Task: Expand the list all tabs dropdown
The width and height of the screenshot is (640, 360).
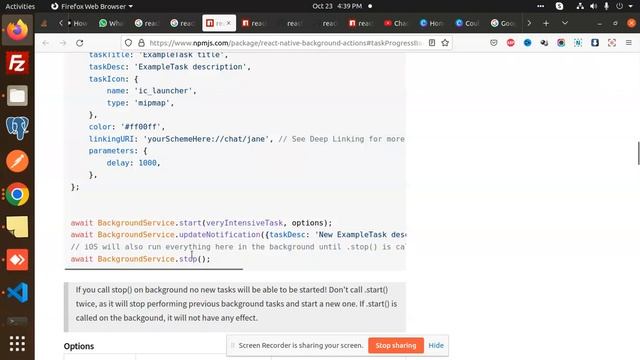Action: pyautogui.click(x=565, y=23)
